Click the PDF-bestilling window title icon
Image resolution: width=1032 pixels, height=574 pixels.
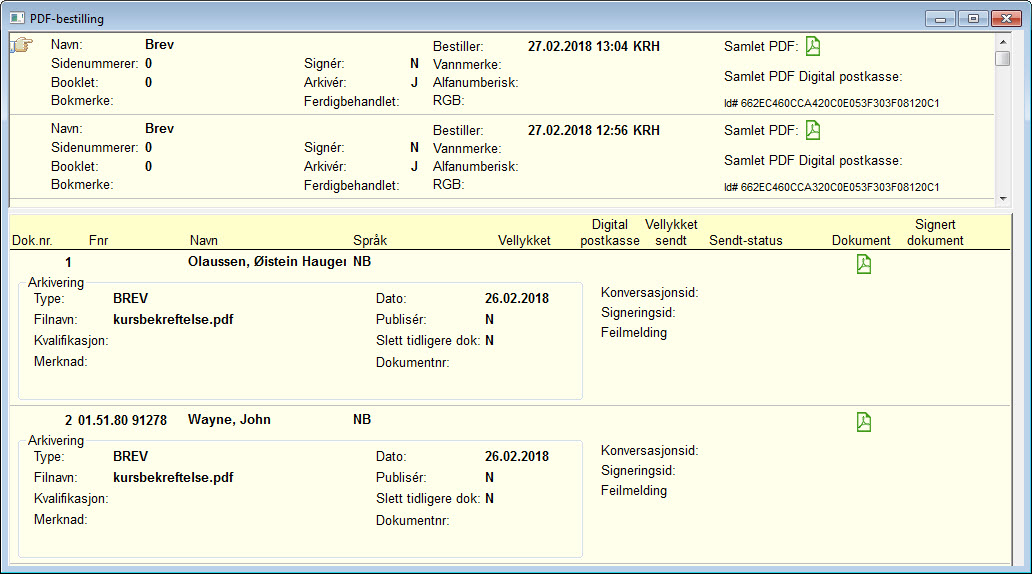click(x=17, y=18)
